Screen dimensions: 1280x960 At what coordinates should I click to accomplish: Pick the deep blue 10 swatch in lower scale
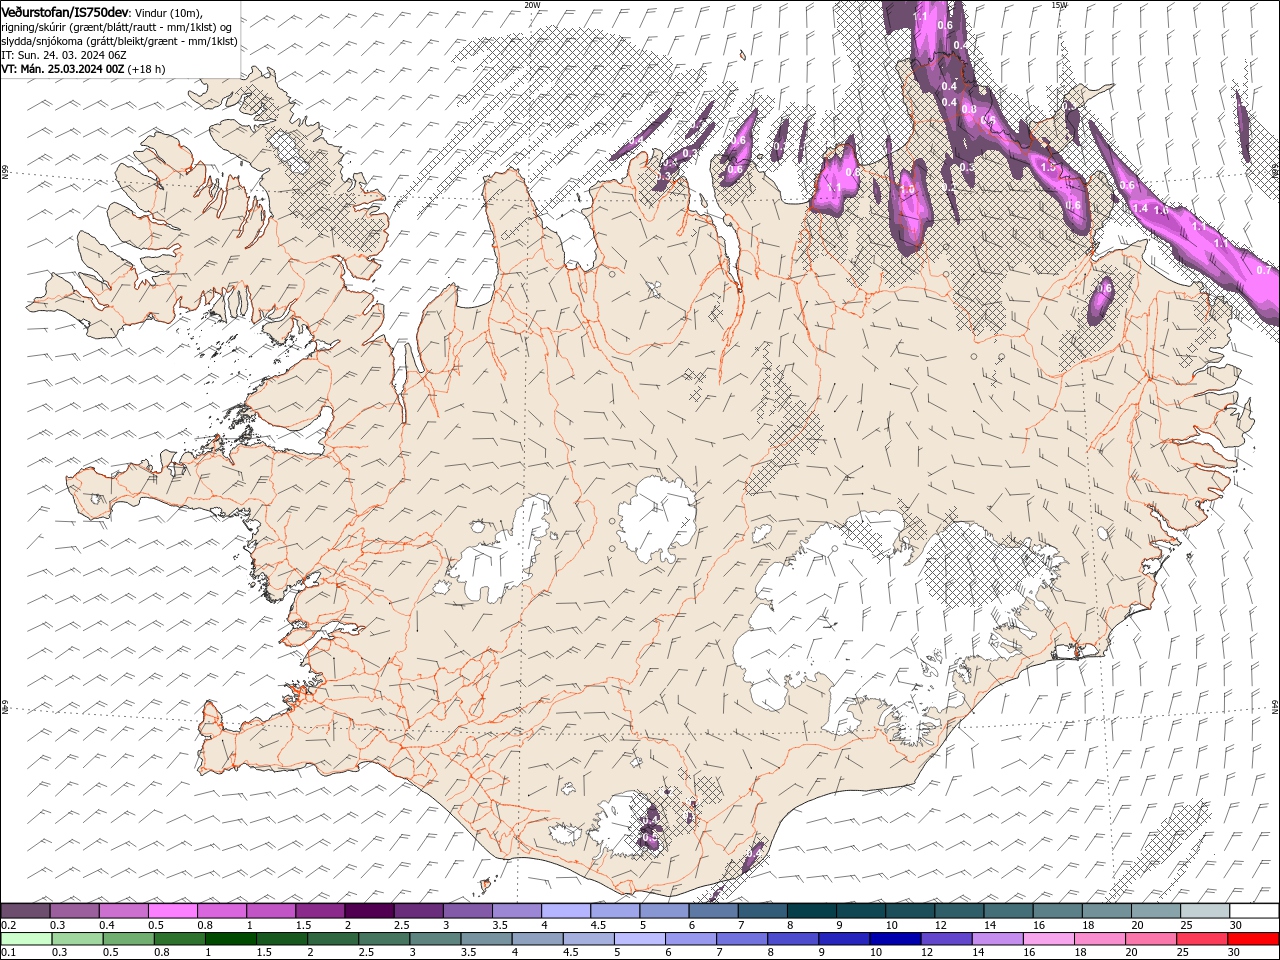click(x=894, y=939)
